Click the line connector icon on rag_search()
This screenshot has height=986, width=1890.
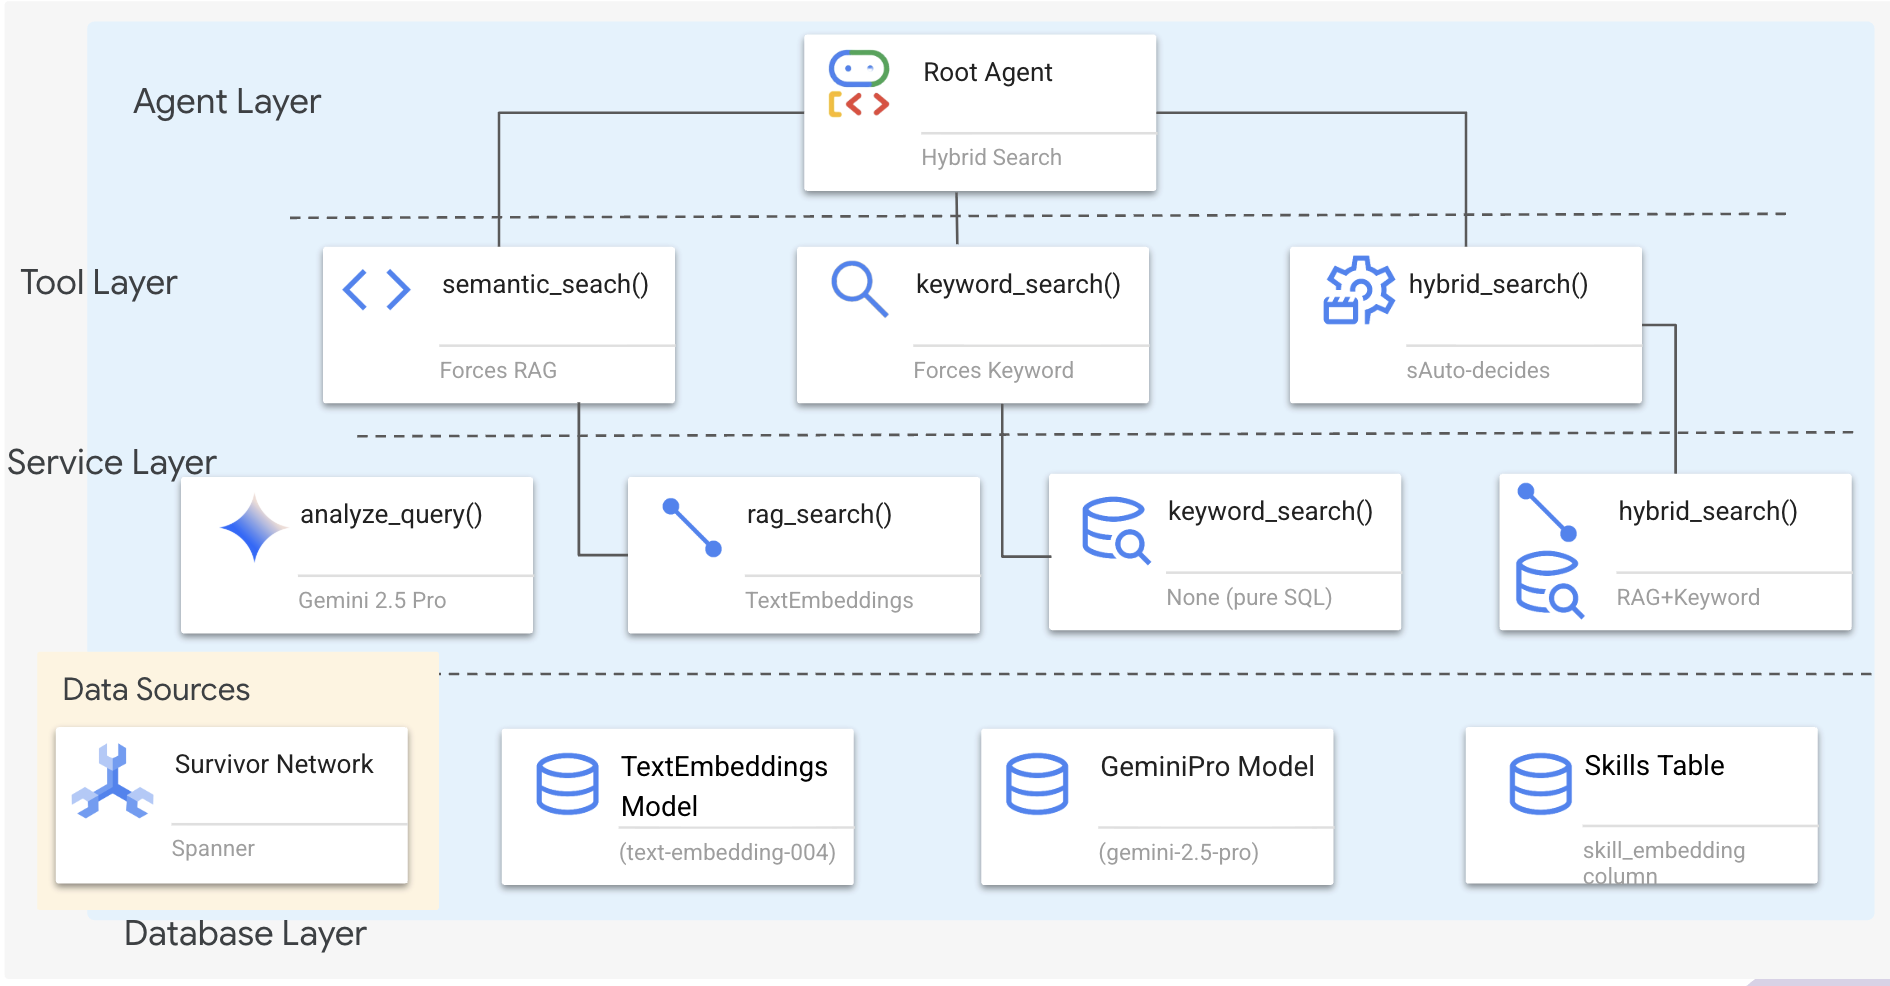(x=692, y=528)
